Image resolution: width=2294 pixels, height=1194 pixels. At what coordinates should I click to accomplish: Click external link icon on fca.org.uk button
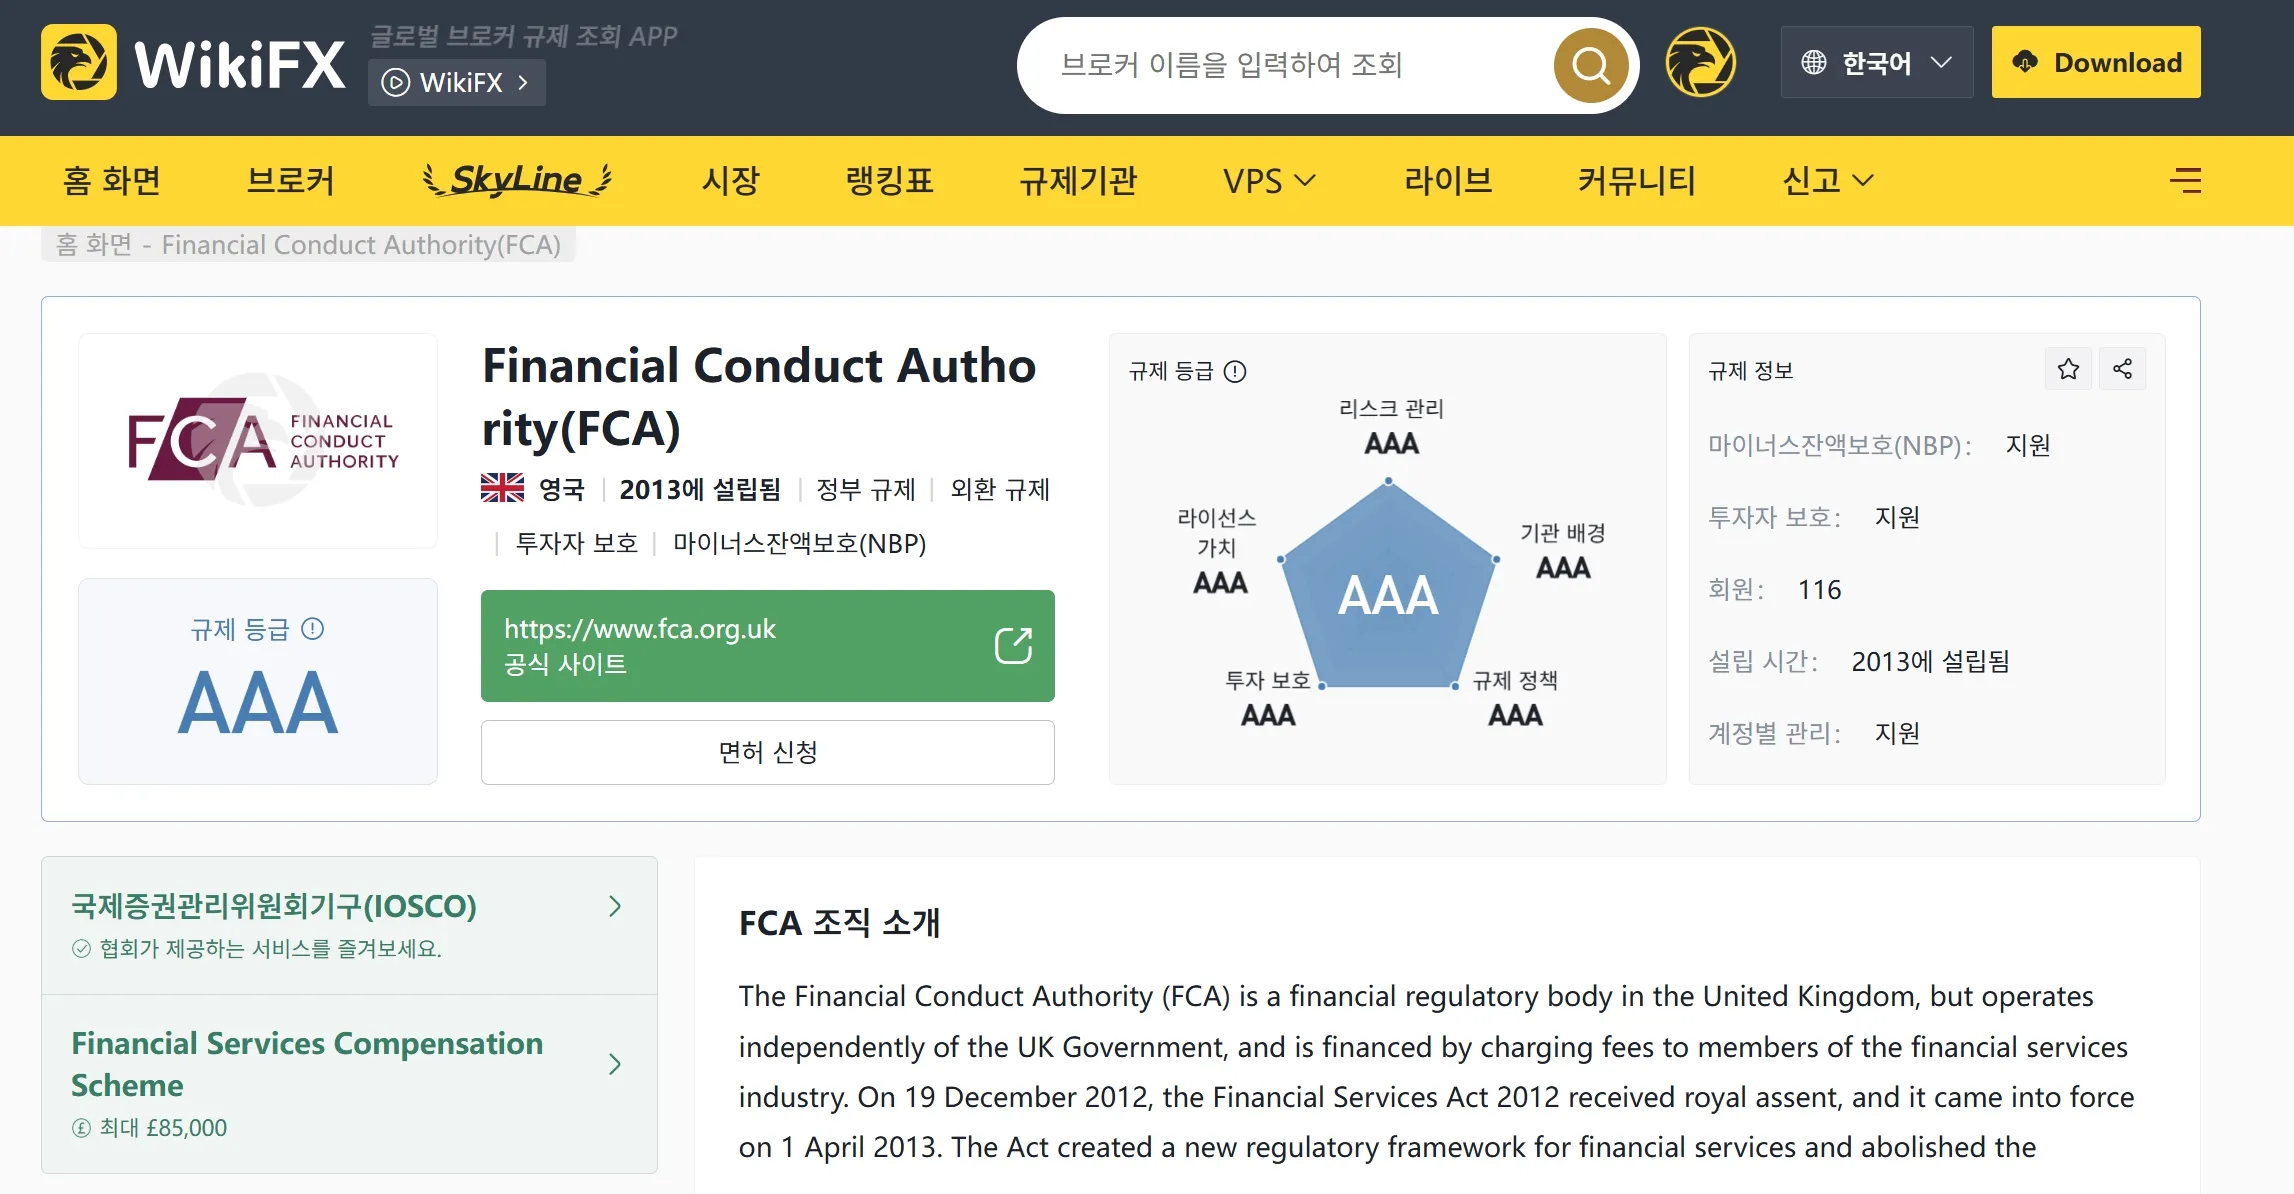tap(1013, 646)
